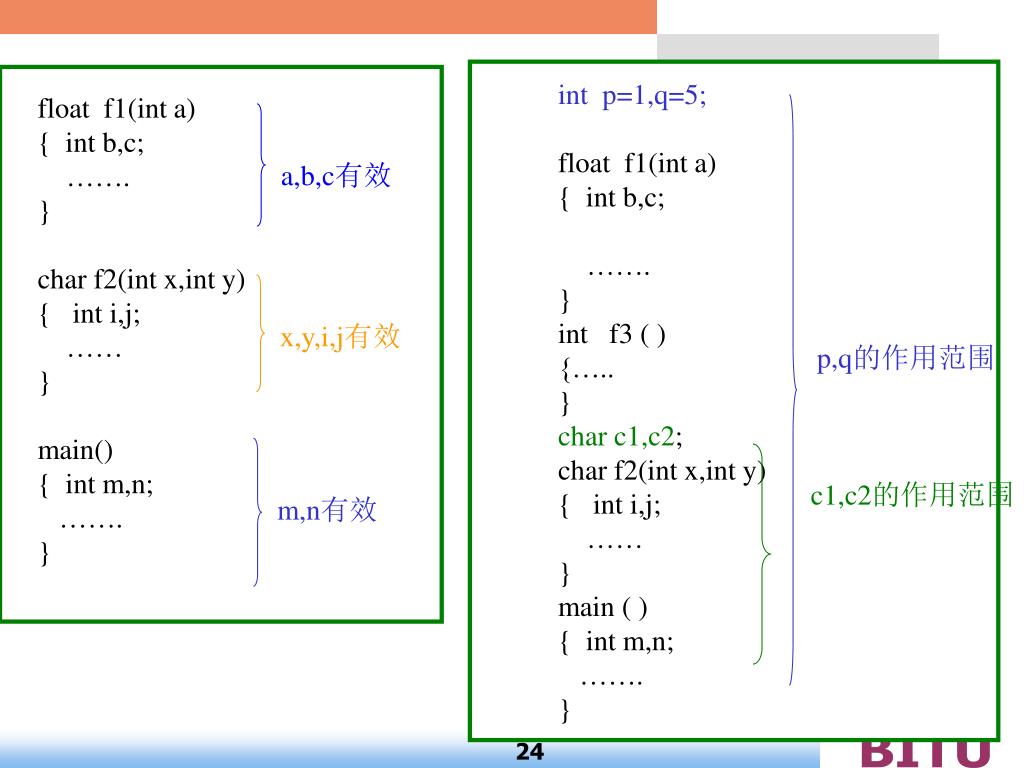Select the line "int p=1,q=5;"

[632, 96]
